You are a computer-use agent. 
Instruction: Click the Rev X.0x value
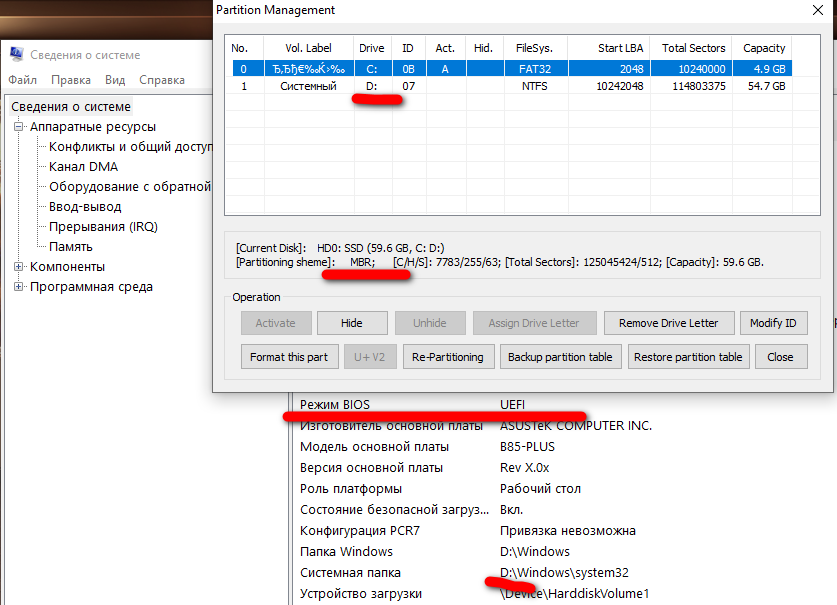[525, 468]
